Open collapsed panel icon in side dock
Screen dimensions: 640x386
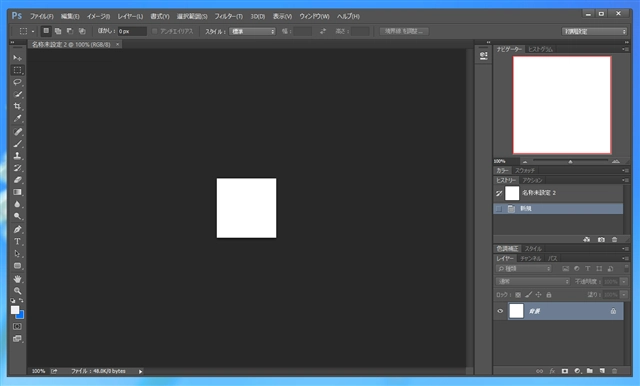tap(484, 55)
